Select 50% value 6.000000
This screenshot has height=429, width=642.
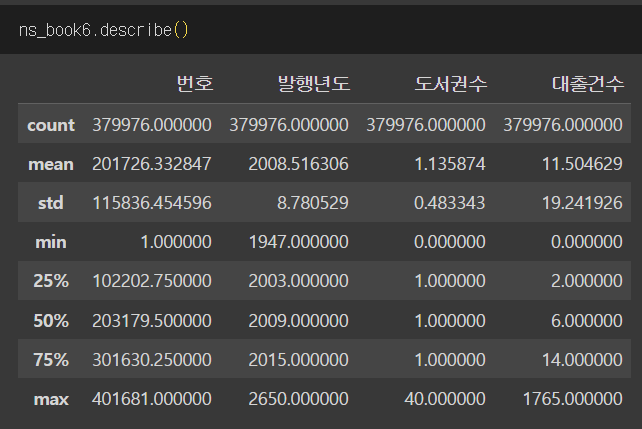[x=587, y=321]
